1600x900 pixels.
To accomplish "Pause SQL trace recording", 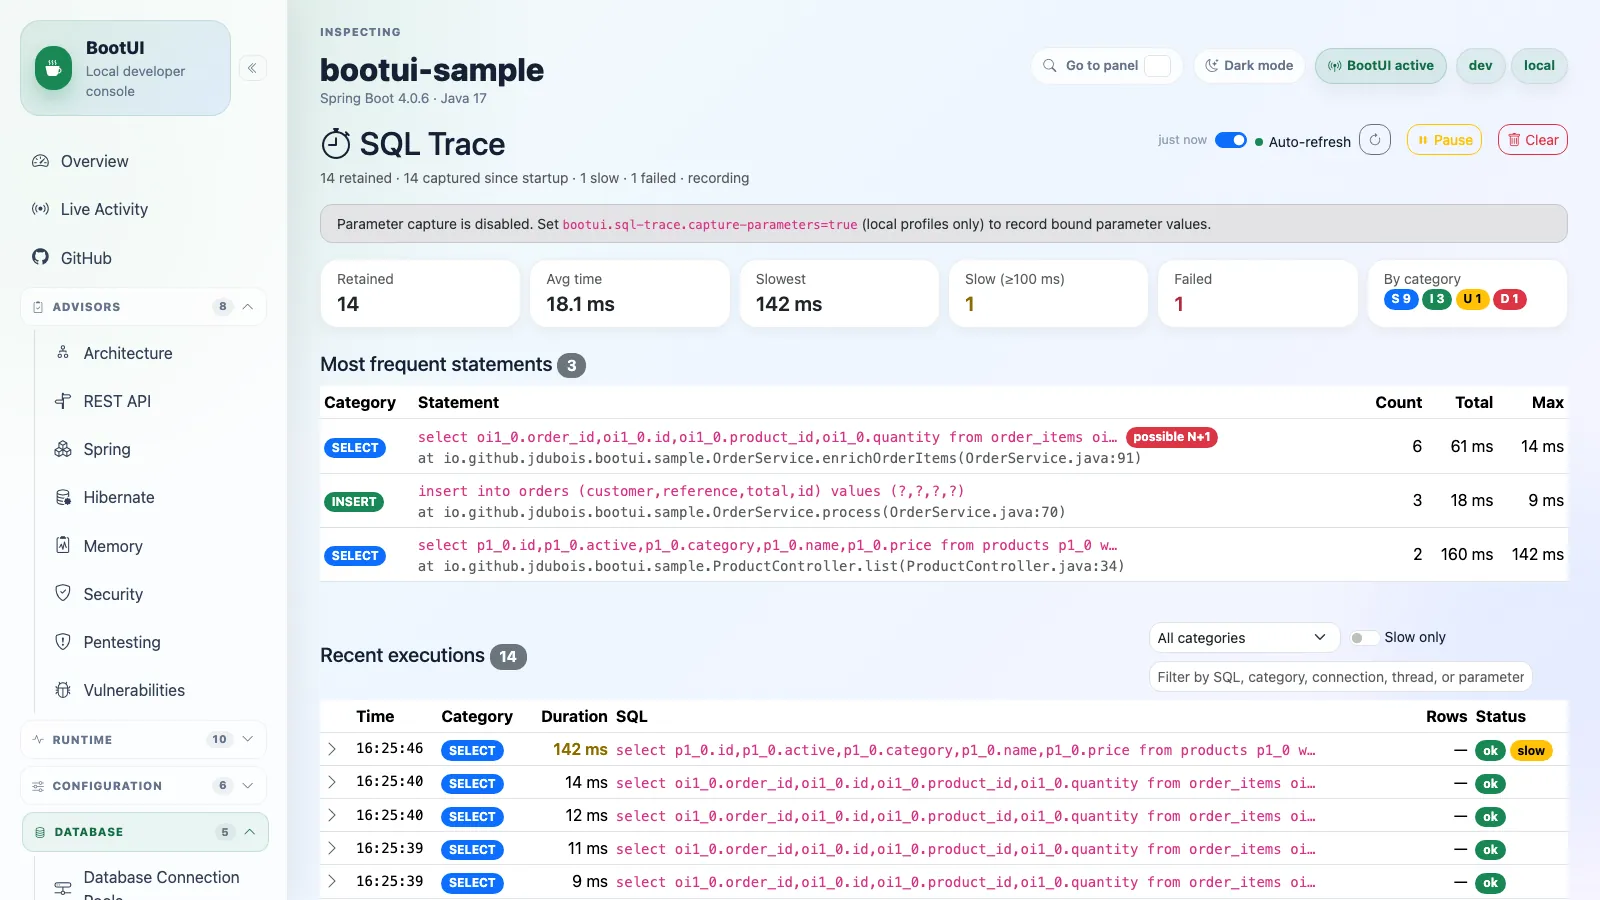I will 1444,140.
